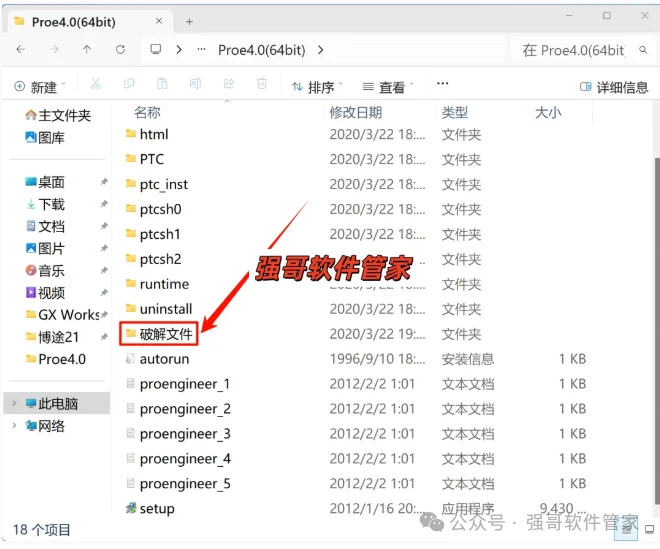Open 视频 in the sidebar
The width and height of the screenshot is (660, 549).
click(45, 293)
